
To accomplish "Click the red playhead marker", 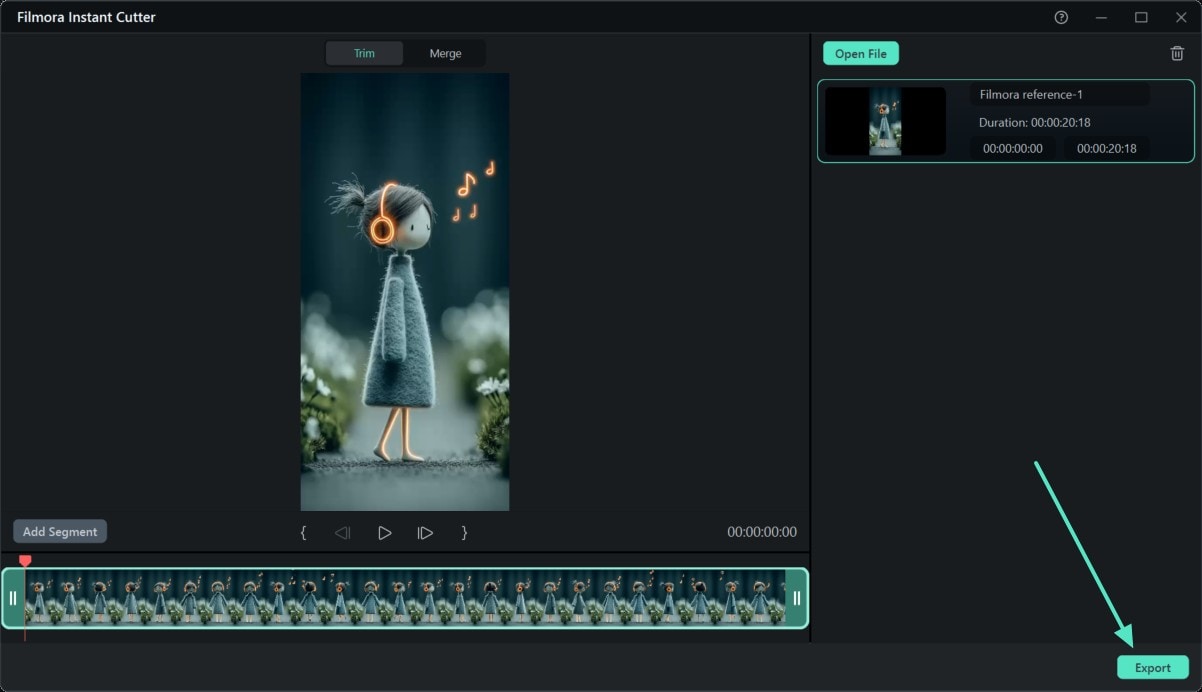I will coord(25,562).
